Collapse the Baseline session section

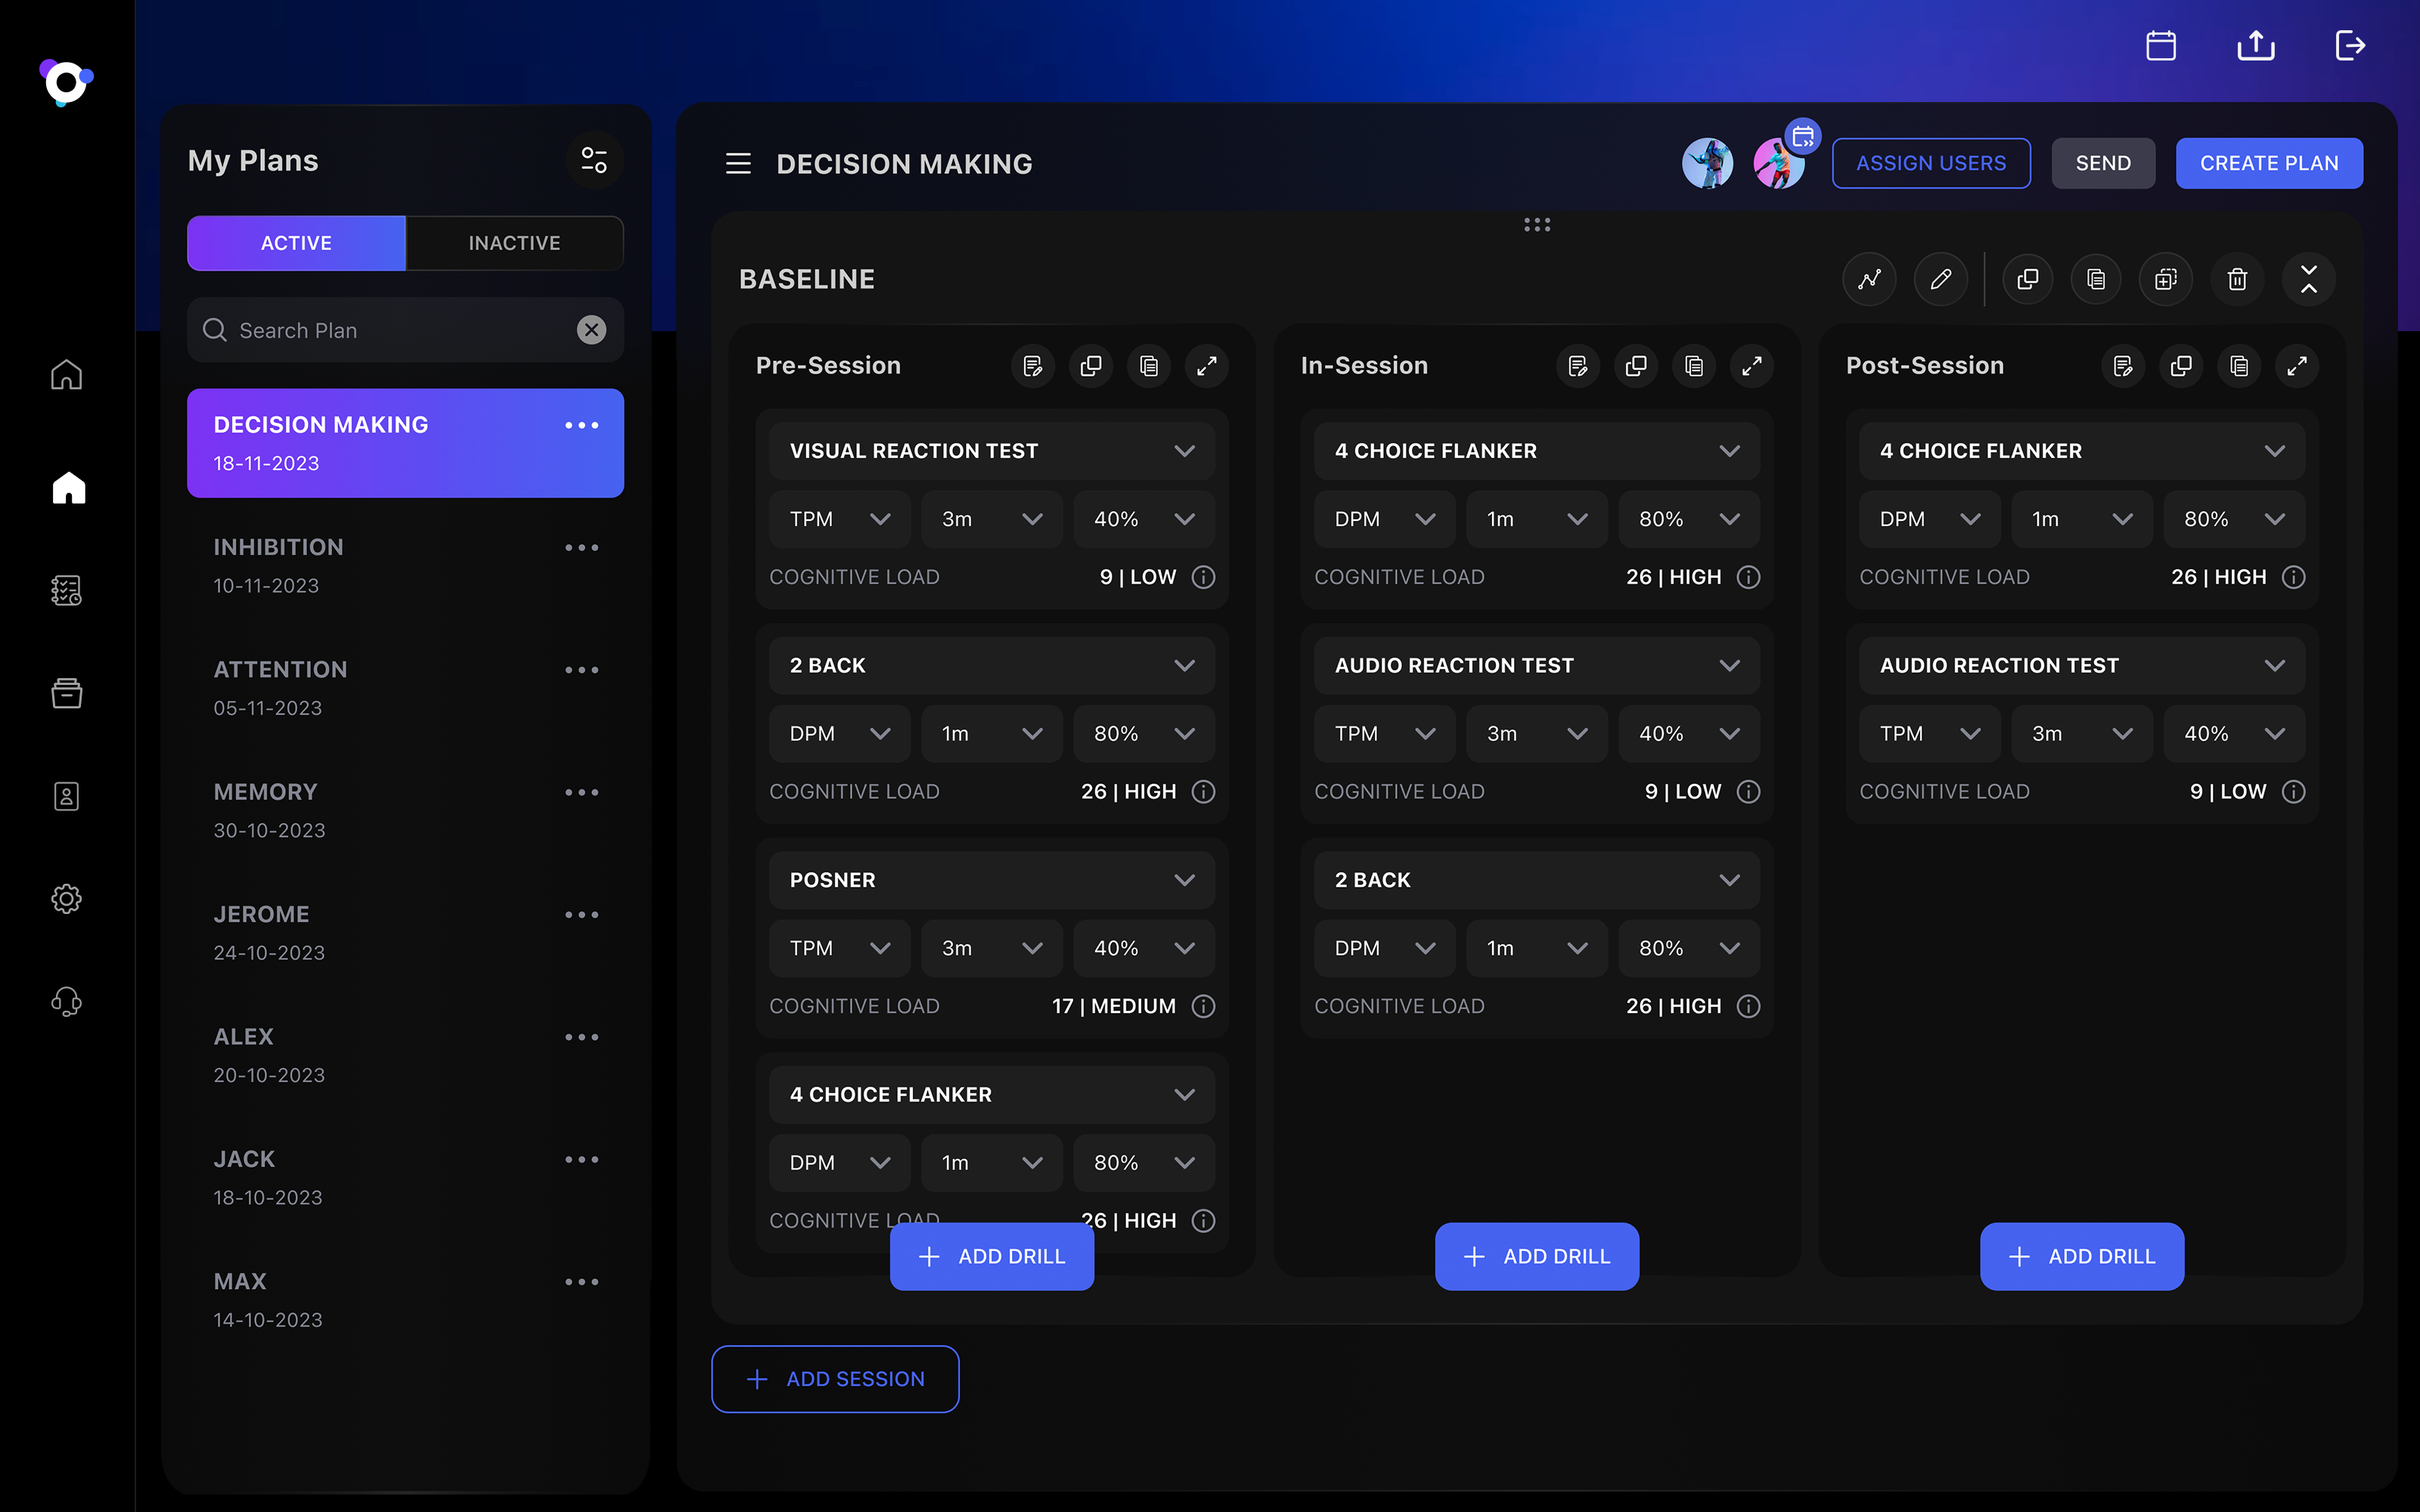click(2308, 279)
